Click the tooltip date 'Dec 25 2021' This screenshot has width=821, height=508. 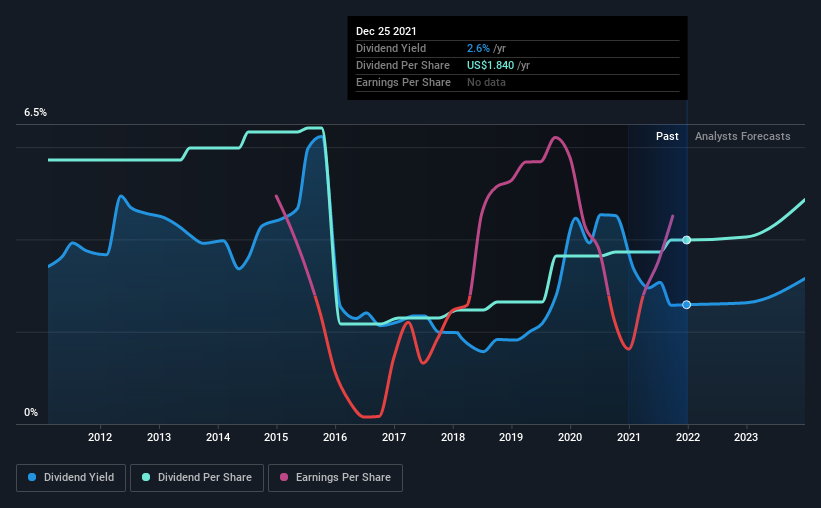[386, 31]
